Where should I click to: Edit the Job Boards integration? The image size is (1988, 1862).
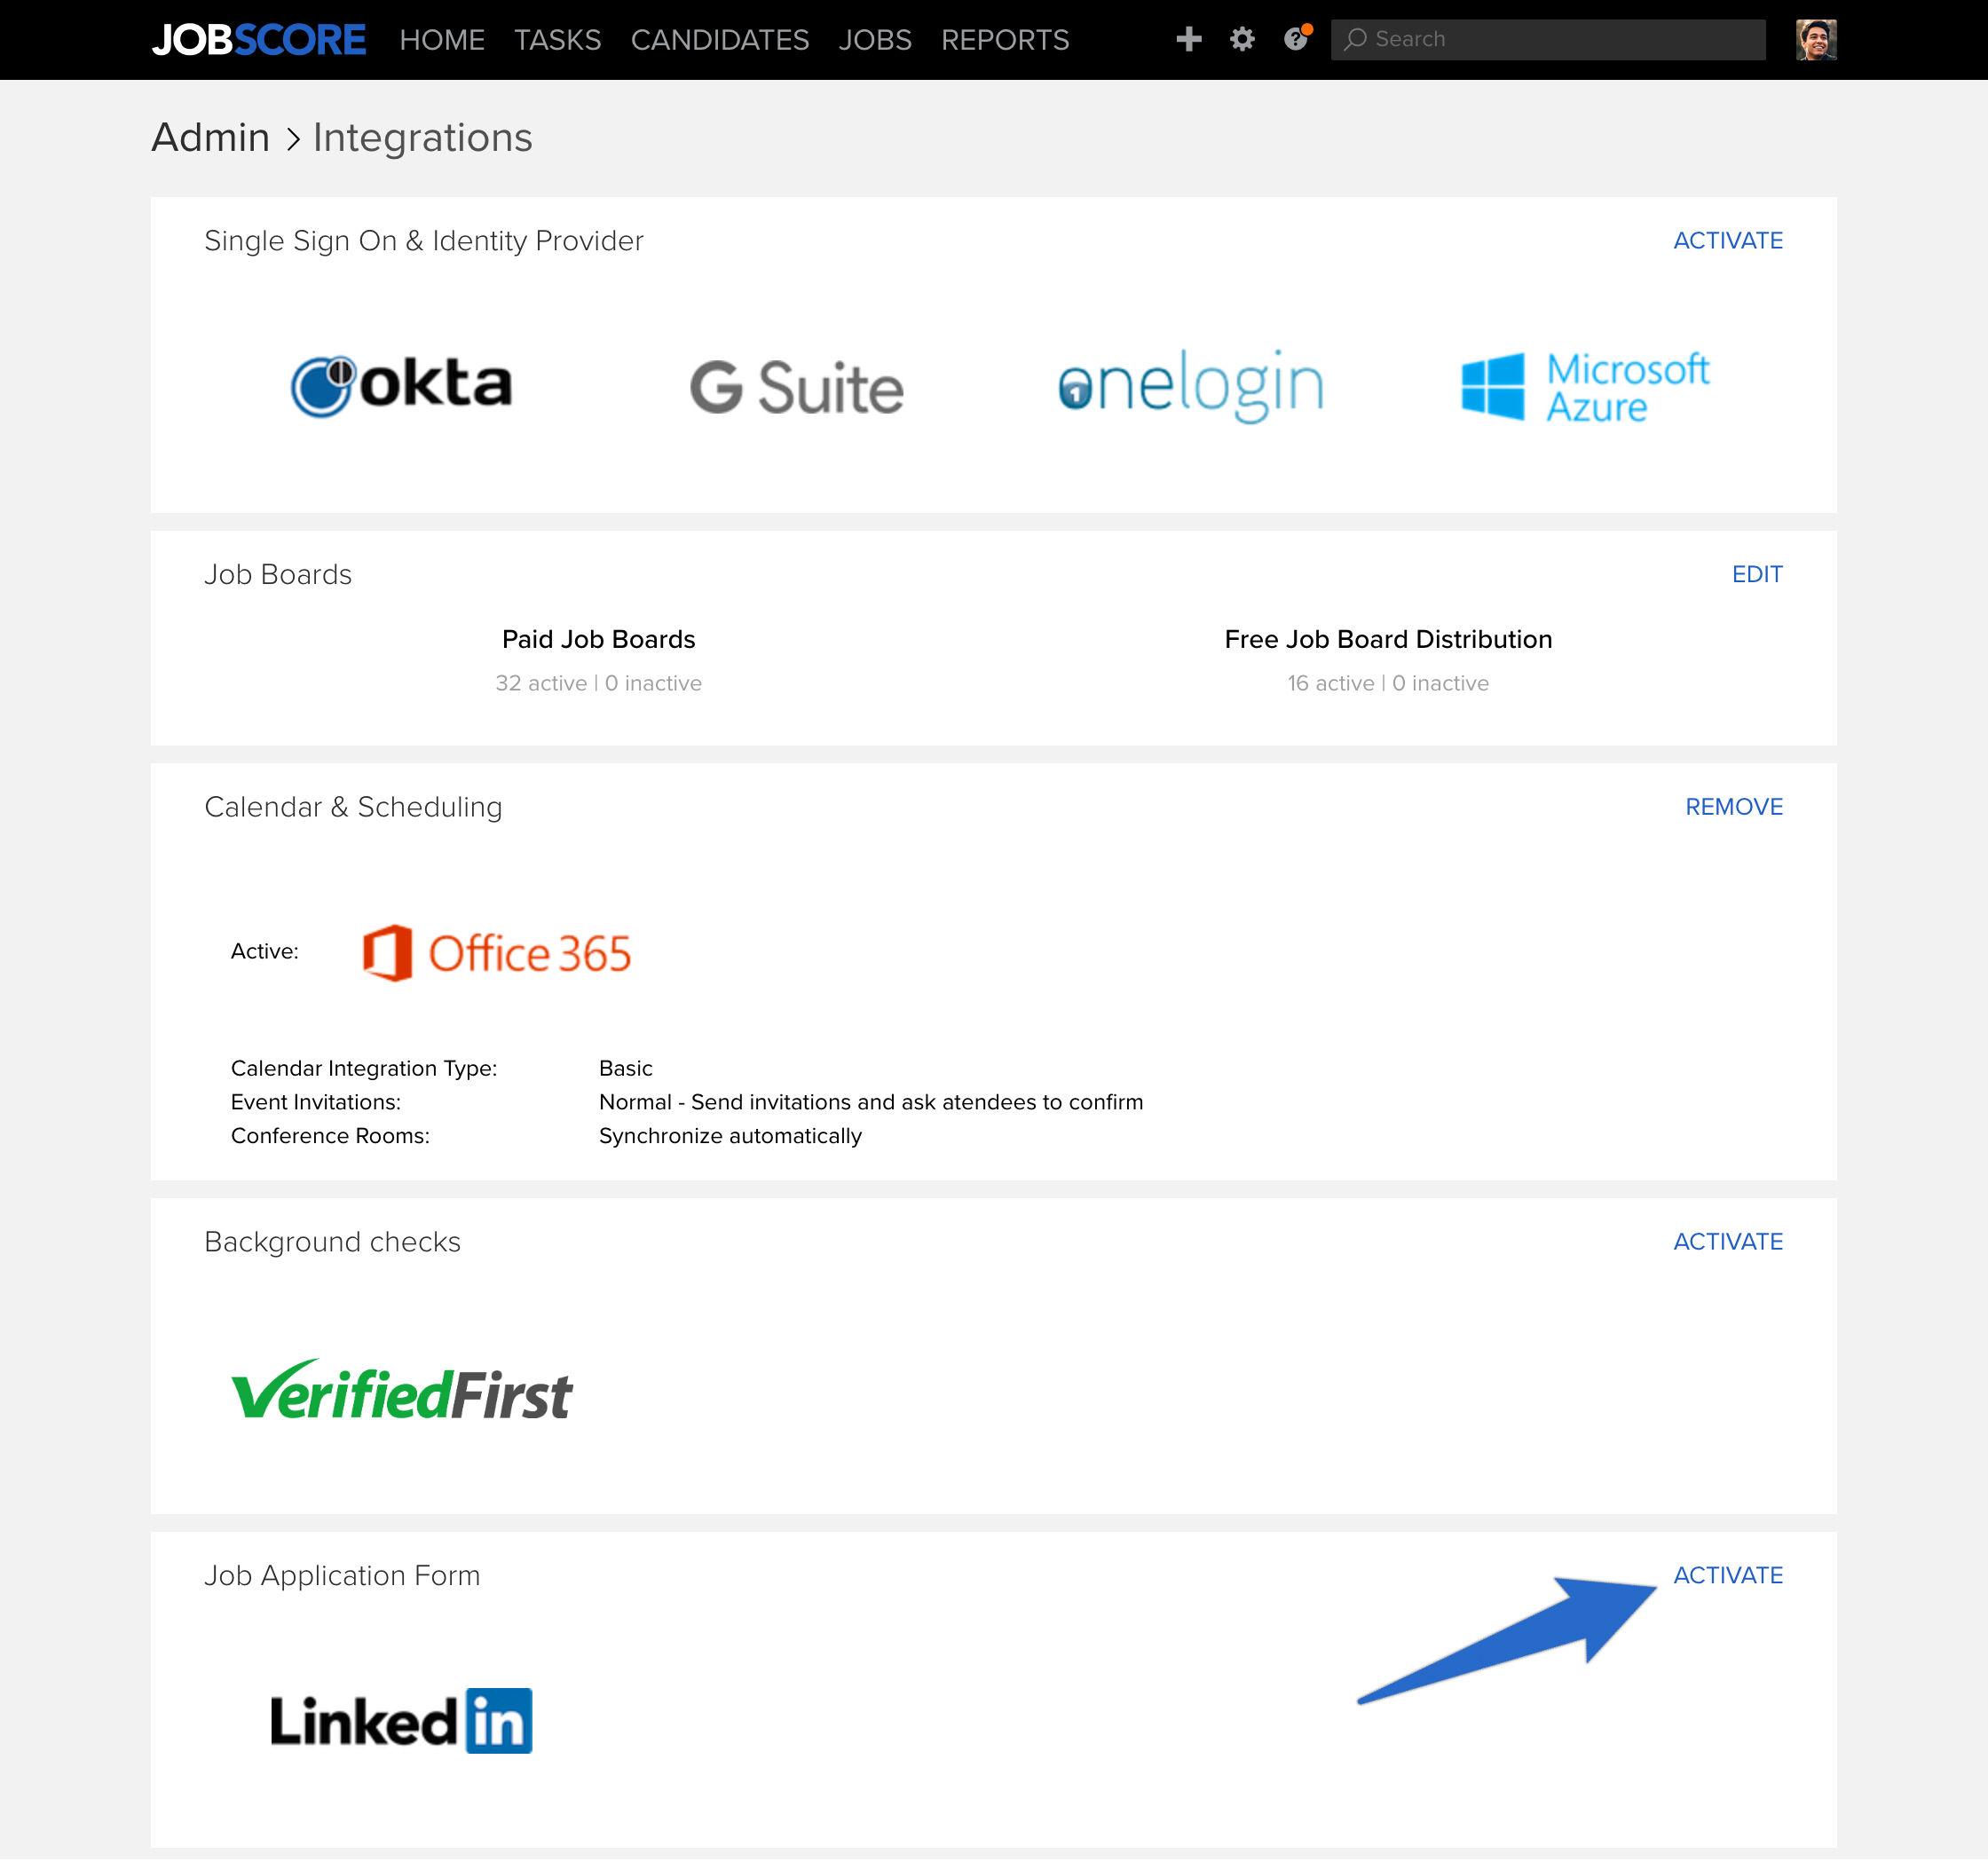tap(1756, 574)
